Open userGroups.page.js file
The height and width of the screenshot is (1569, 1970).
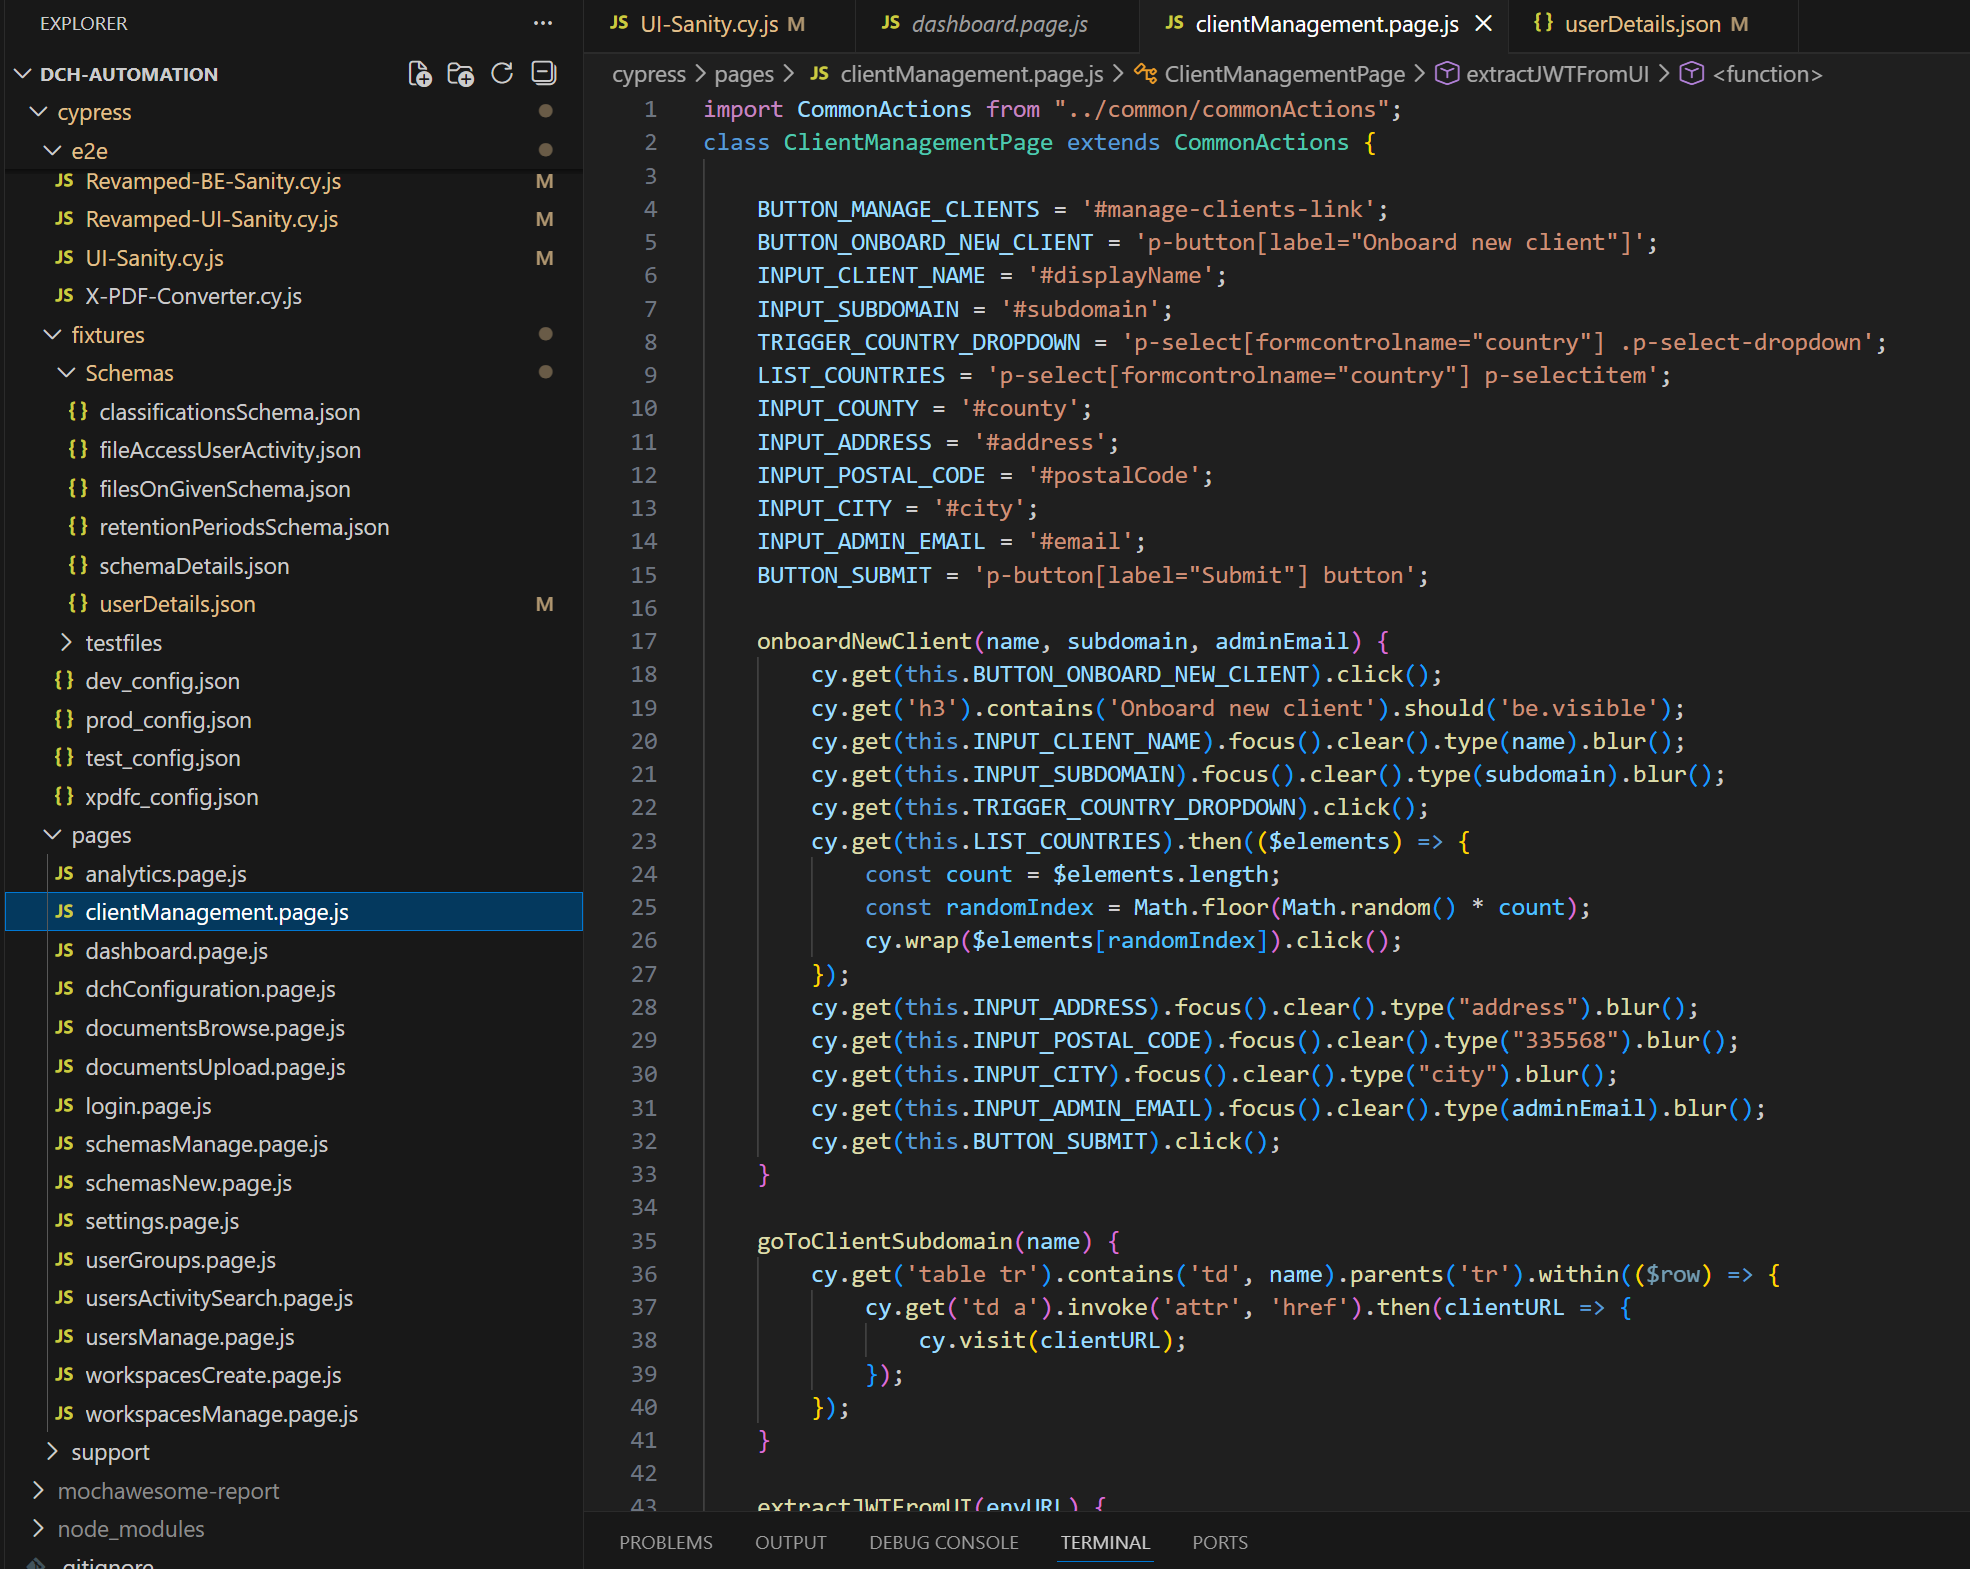[180, 1260]
